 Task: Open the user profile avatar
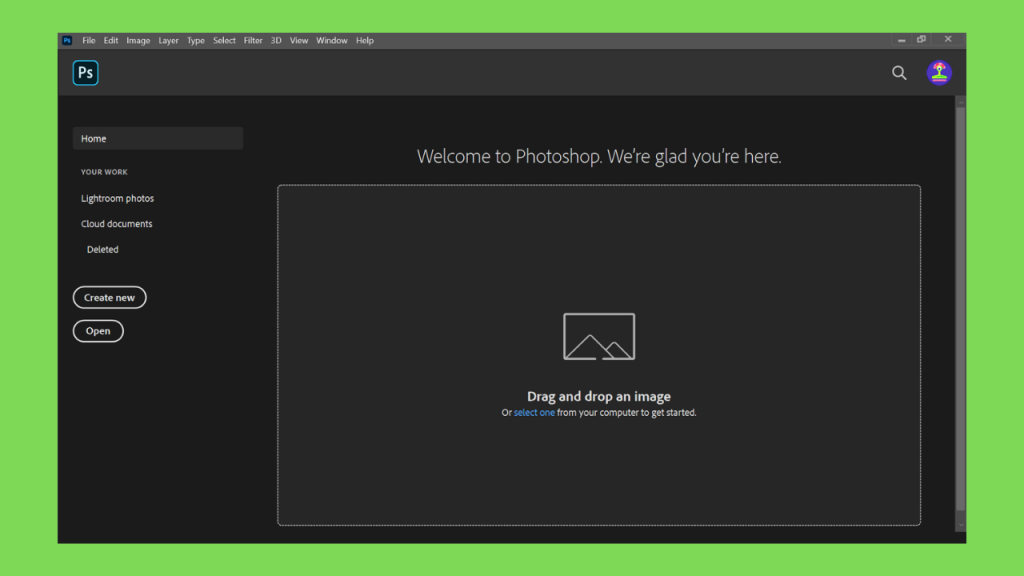point(939,72)
